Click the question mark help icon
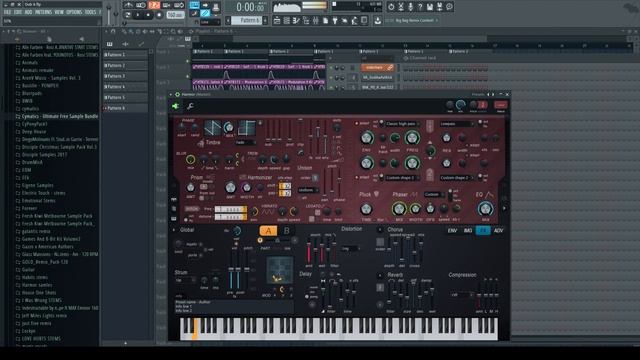Image resolution: width=640 pixels, height=360 pixels. [x=420, y=7]
